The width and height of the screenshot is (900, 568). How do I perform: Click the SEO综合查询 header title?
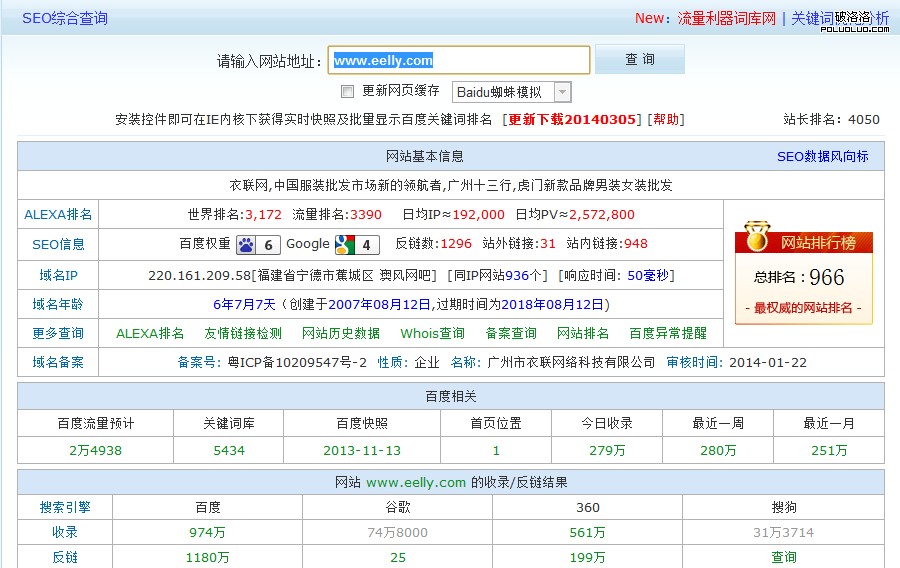[65, 18]
